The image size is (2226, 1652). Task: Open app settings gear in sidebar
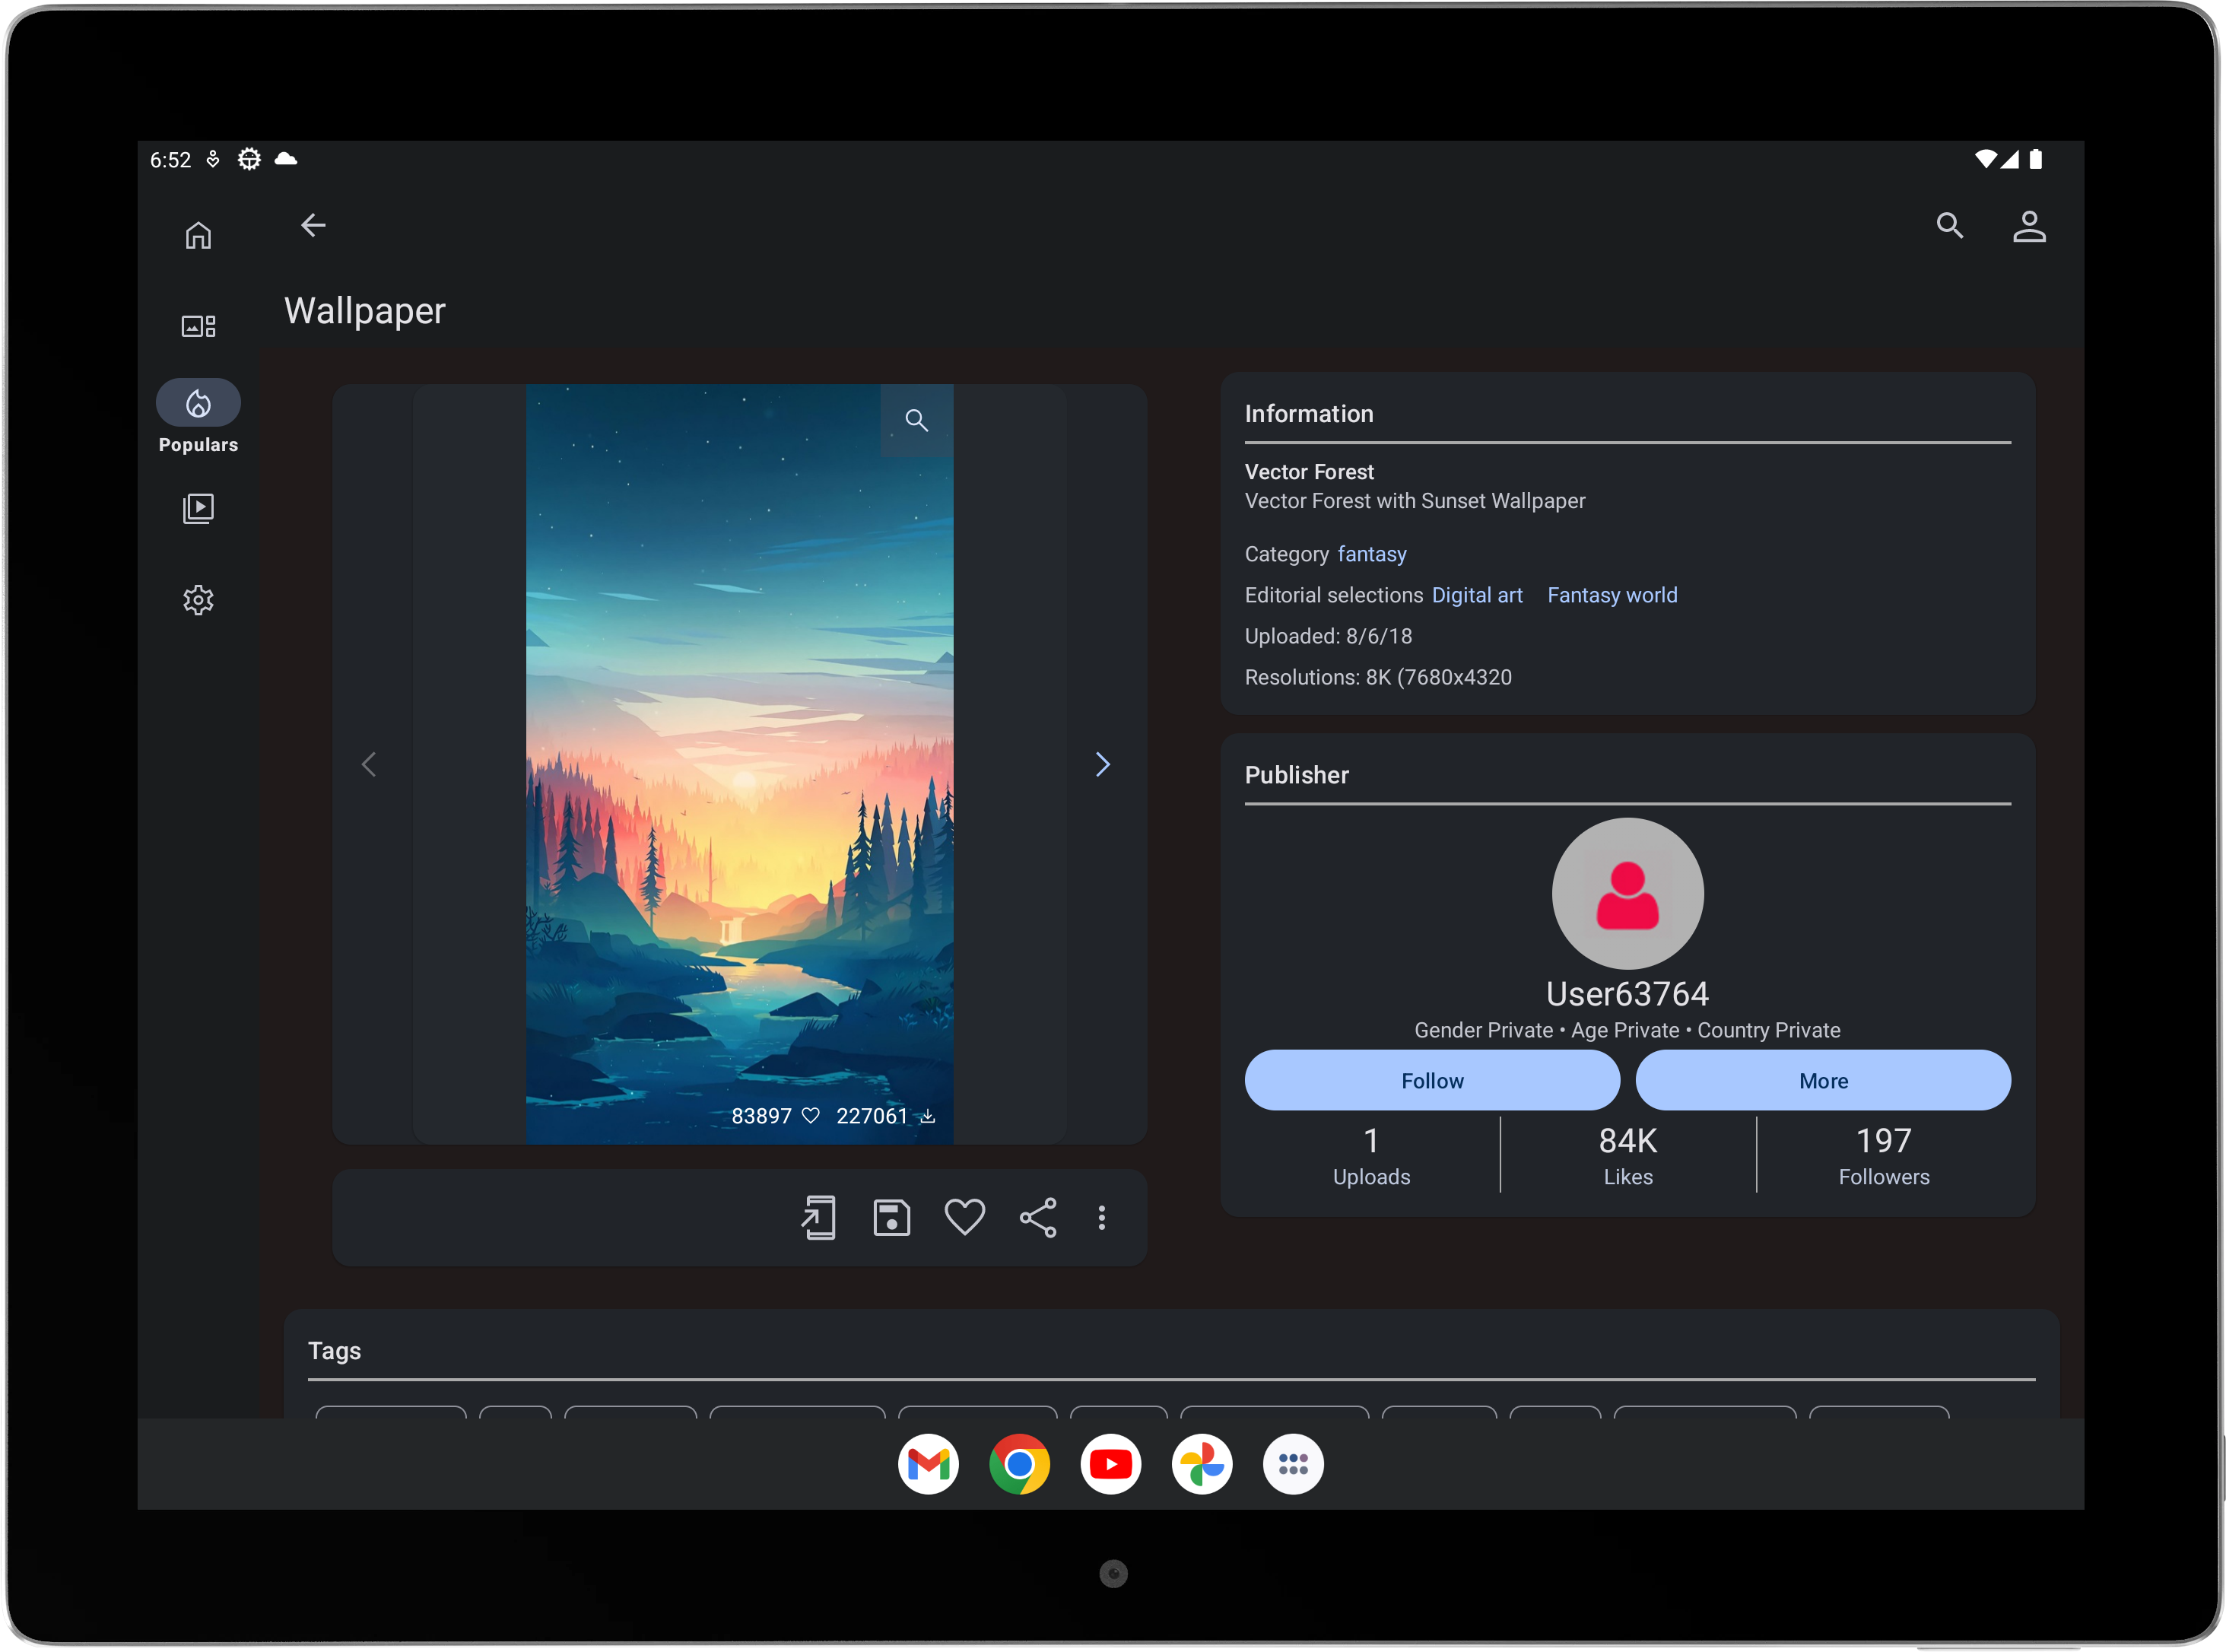tap(198, 600)
